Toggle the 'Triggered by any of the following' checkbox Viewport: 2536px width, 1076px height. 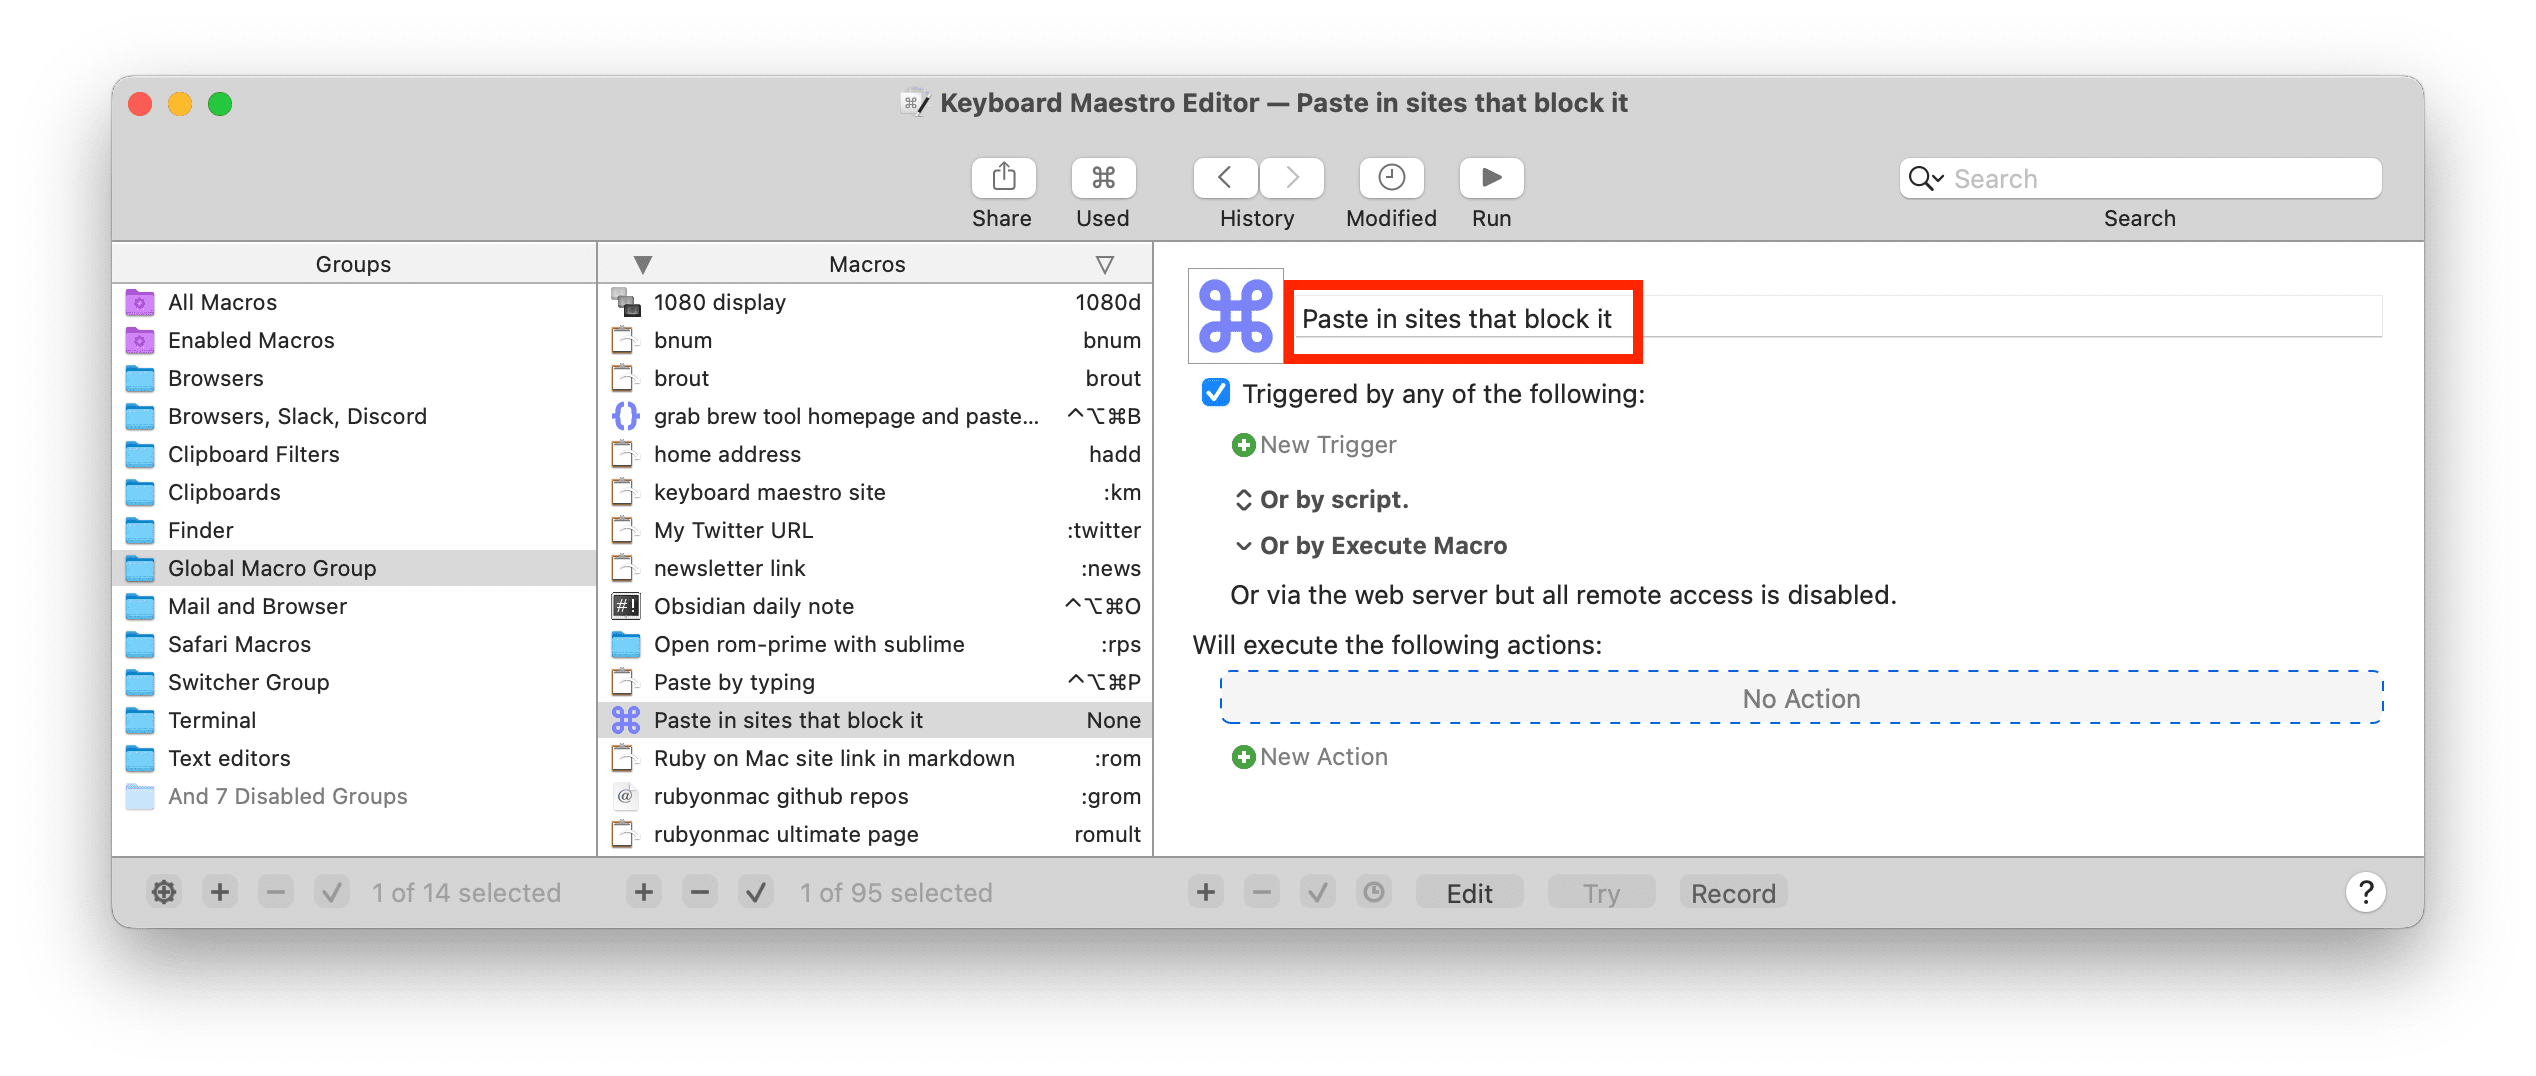coord(1216,393)
